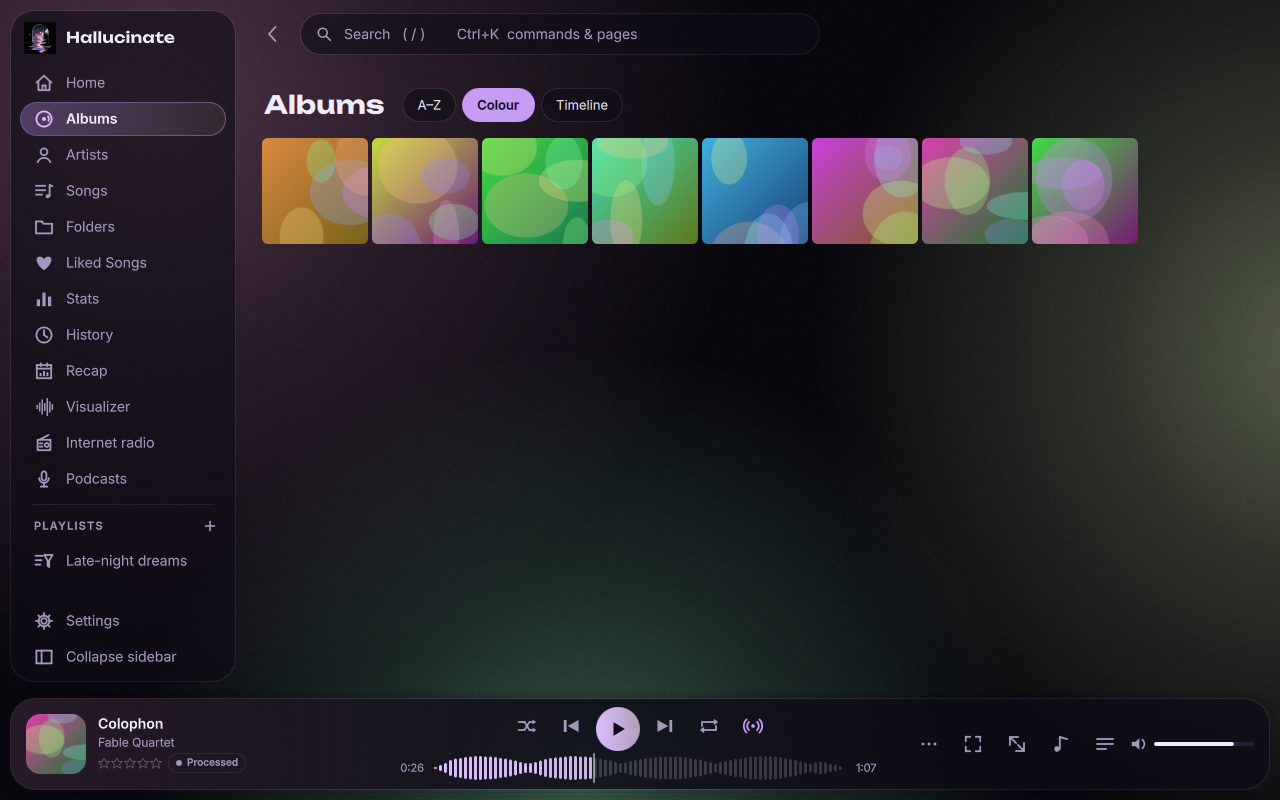Seek within the waveform progress bar
The width and height of the screenshot is (1280, 800).
638,768
